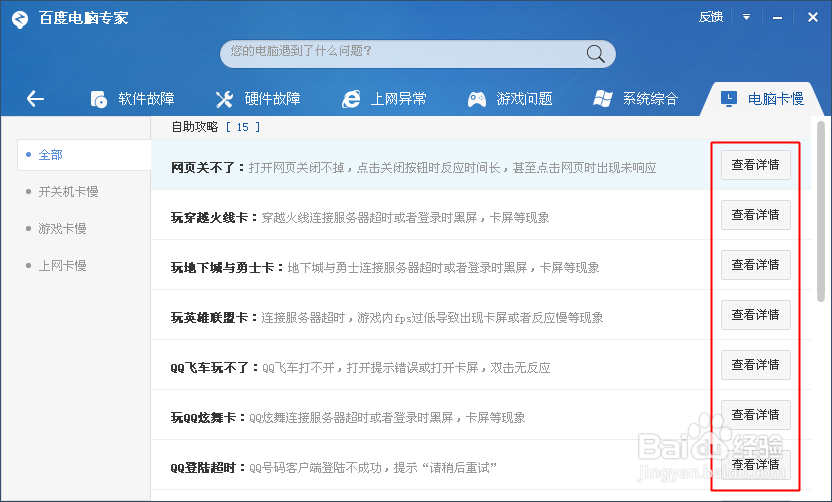832x502 pixels.
Task: View details for 网页关不了
Action: point(756,165)
